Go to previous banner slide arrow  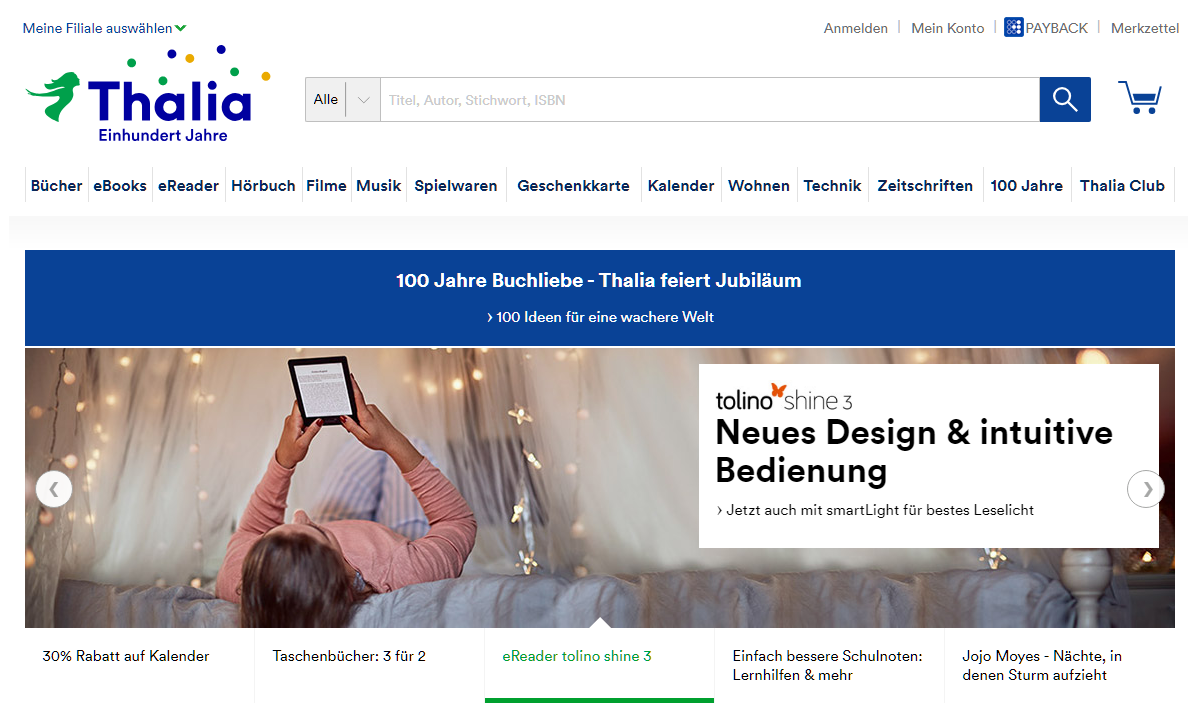tap(54, 489)
